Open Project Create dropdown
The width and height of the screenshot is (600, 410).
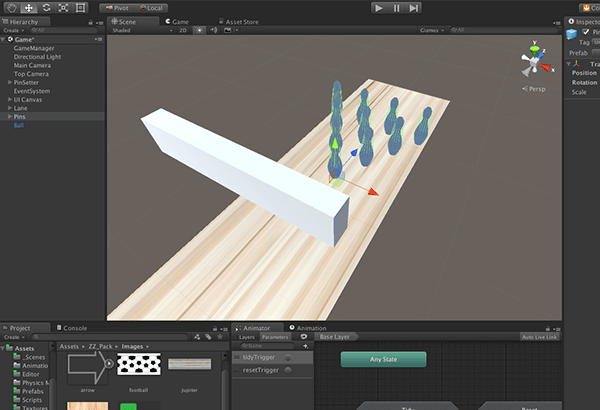point(14,337)
